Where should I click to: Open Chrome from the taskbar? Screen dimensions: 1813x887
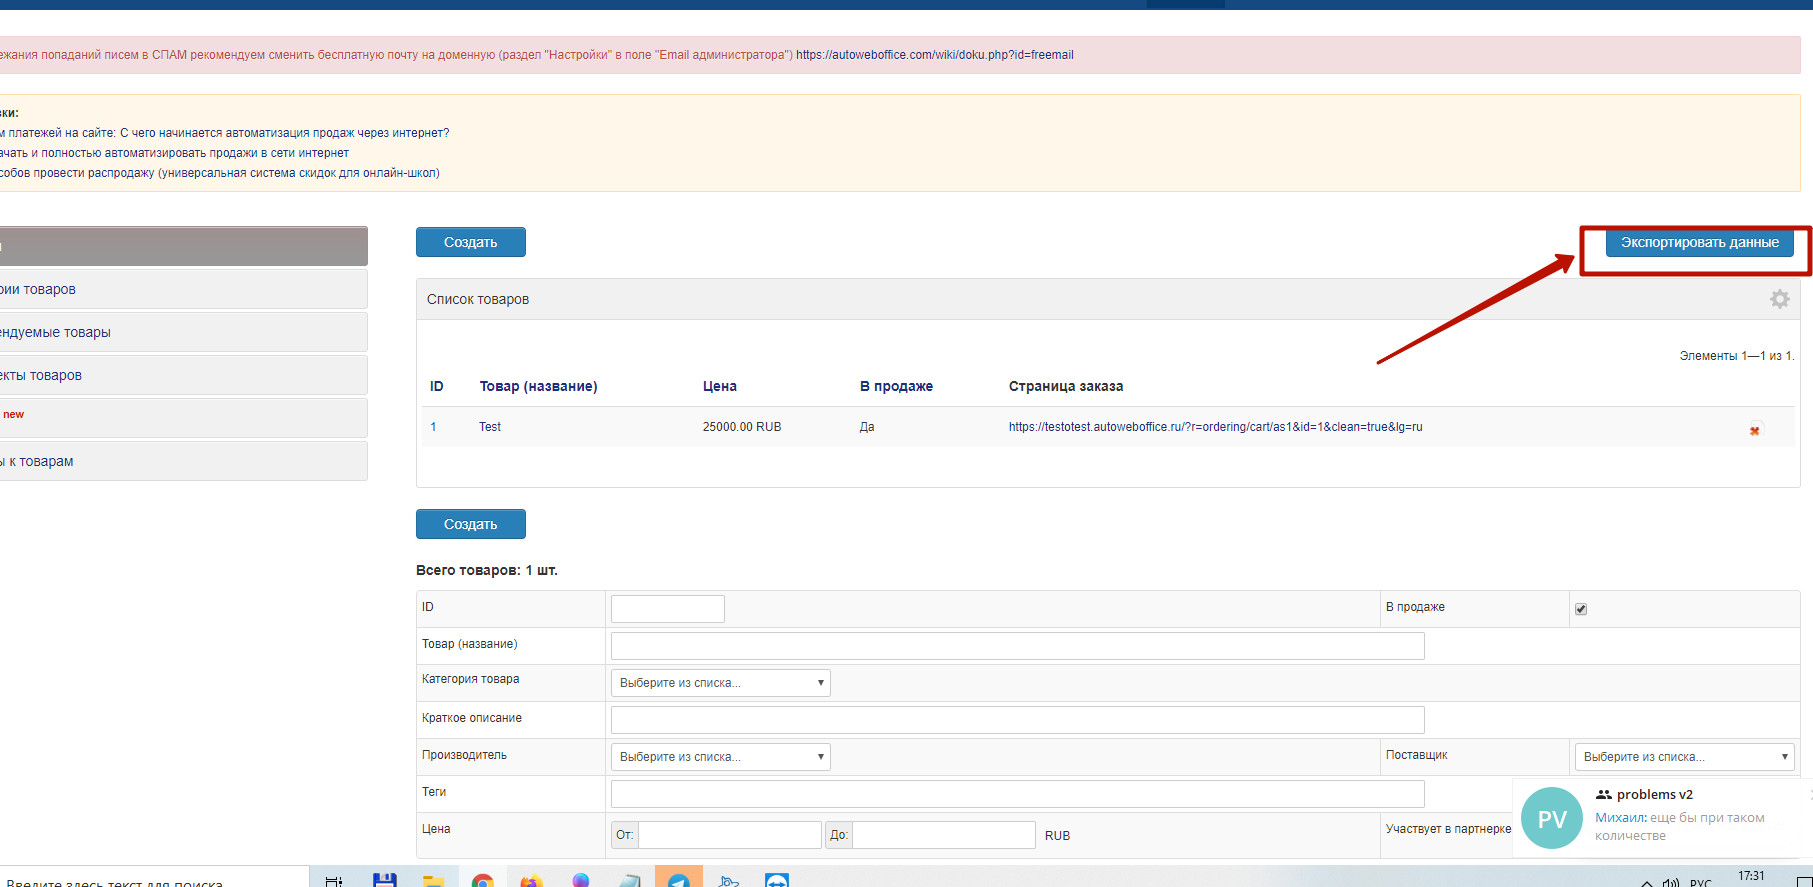pos(483,880)
